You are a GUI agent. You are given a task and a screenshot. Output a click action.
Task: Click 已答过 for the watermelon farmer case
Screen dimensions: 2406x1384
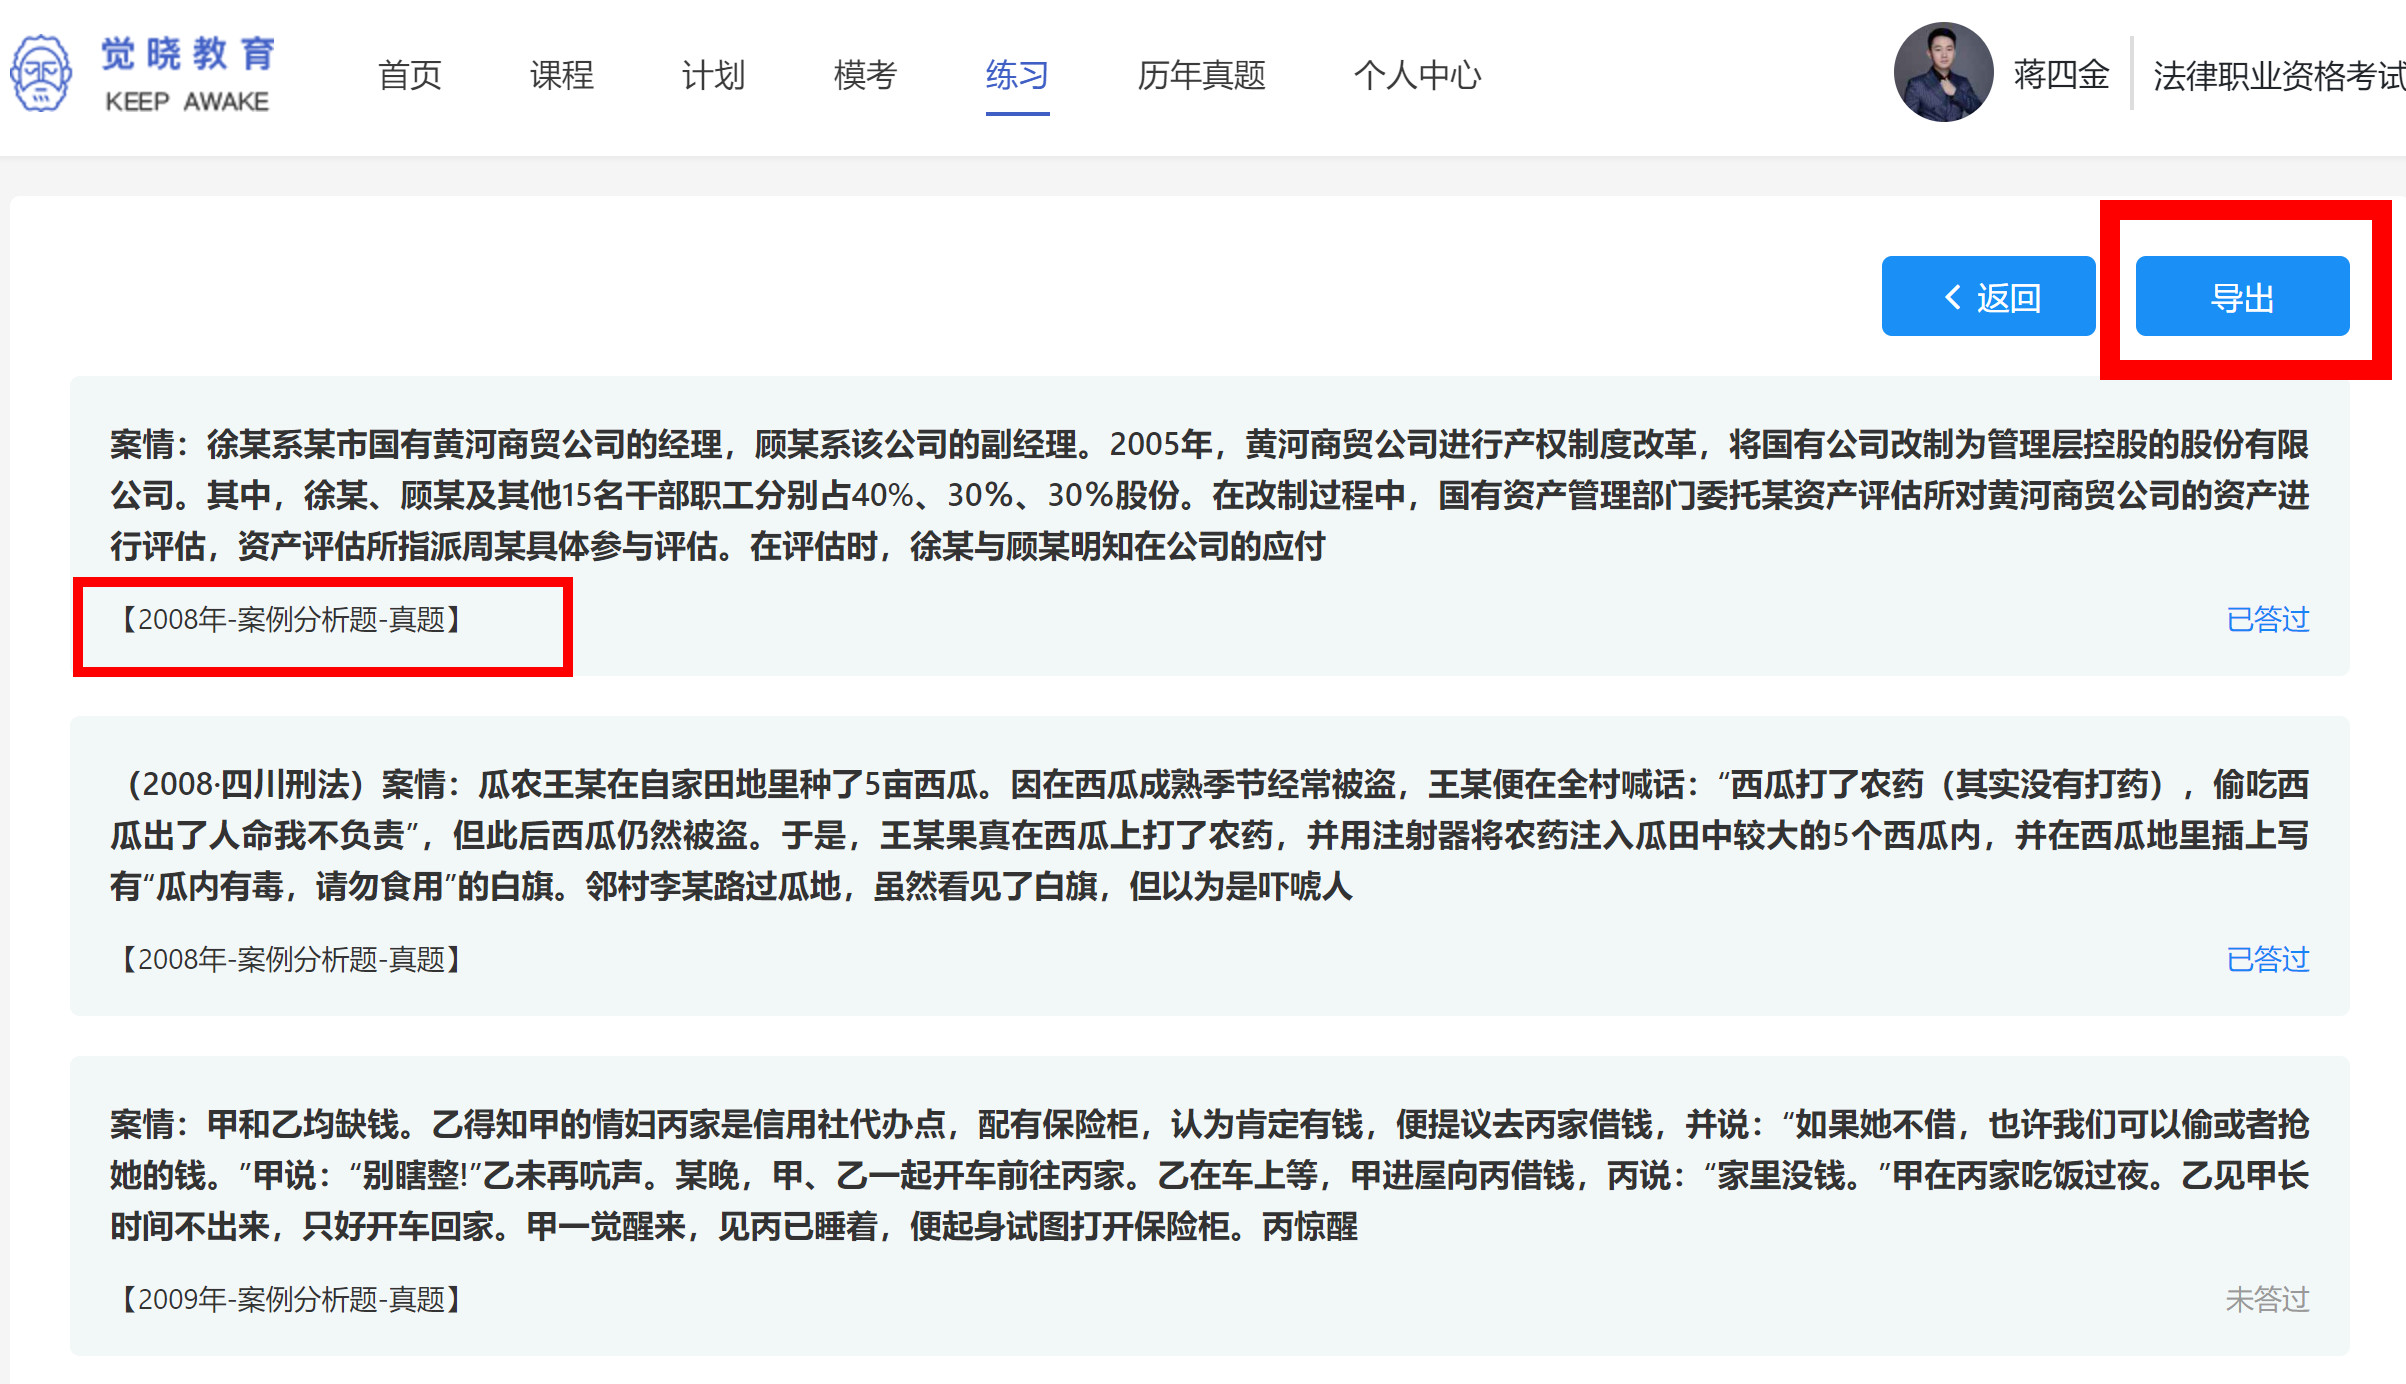(x=2268, y=960)
